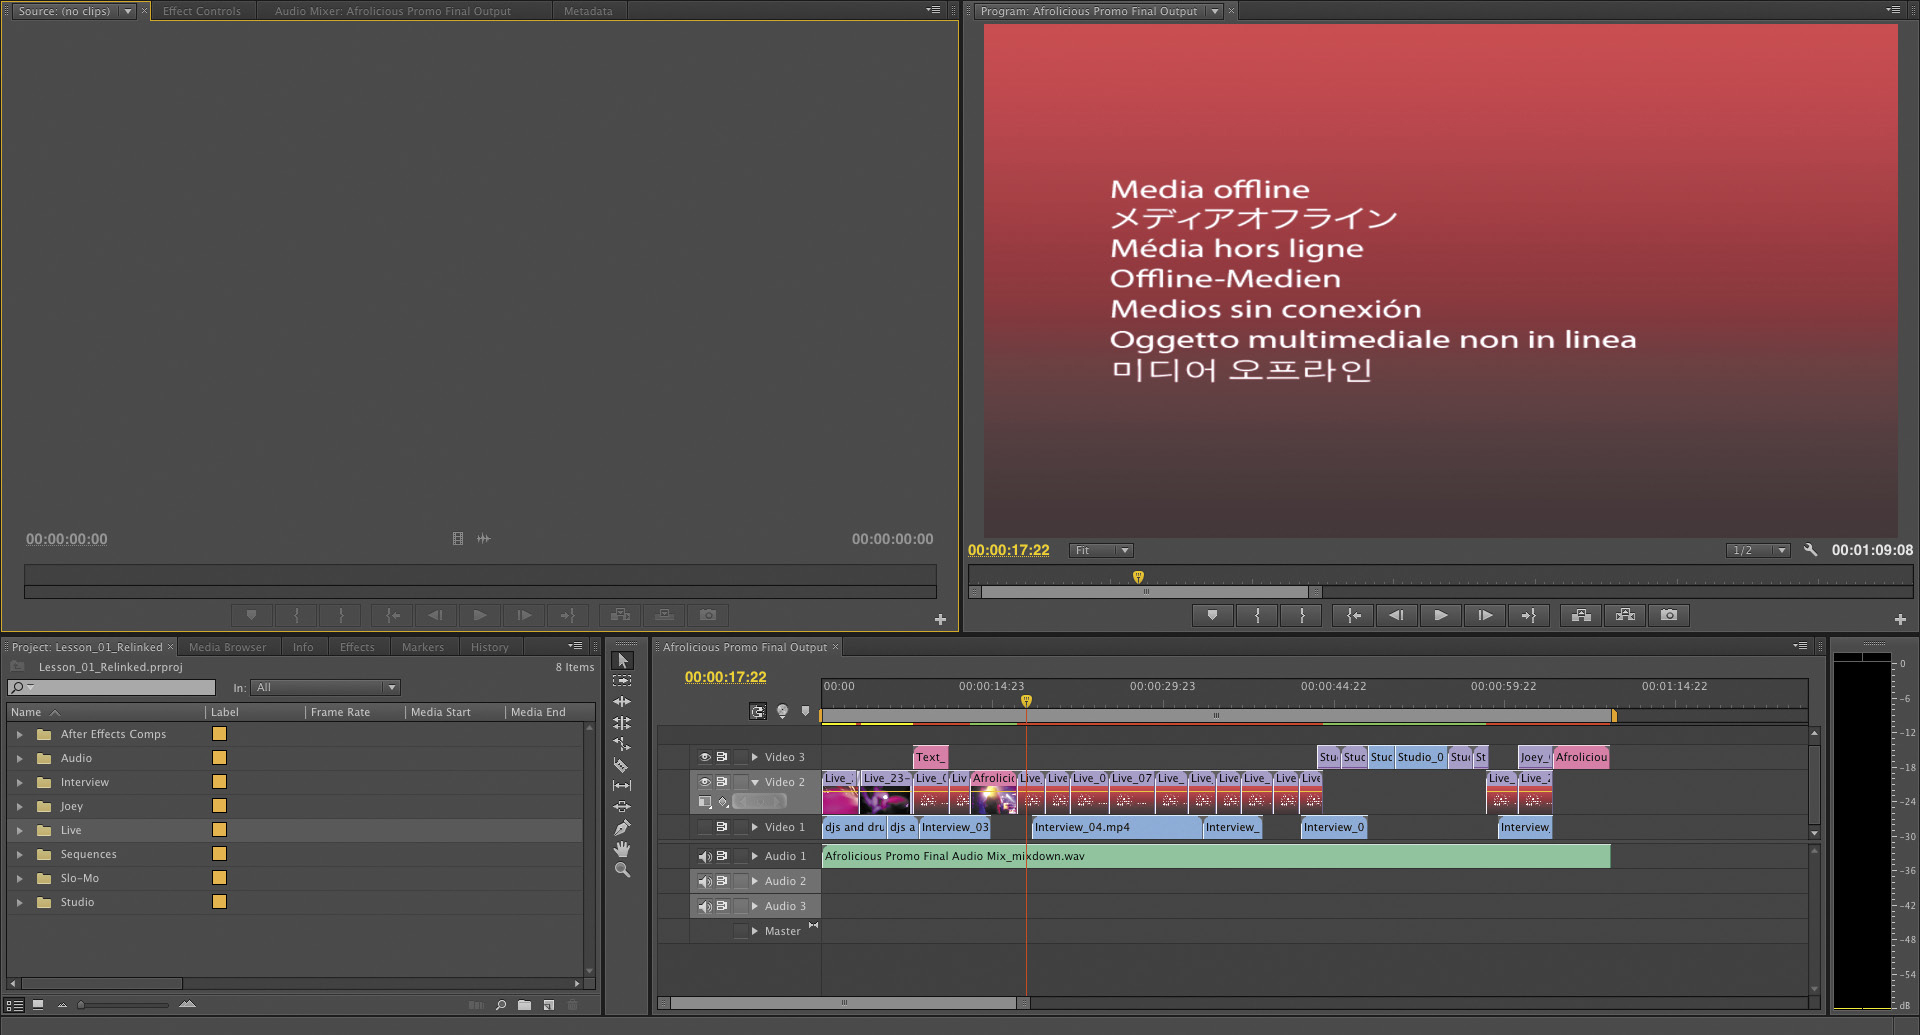This screenshot has width=1920, height=1035.
Task: Expand Video 3 track
Action: [x=755, y=757]
